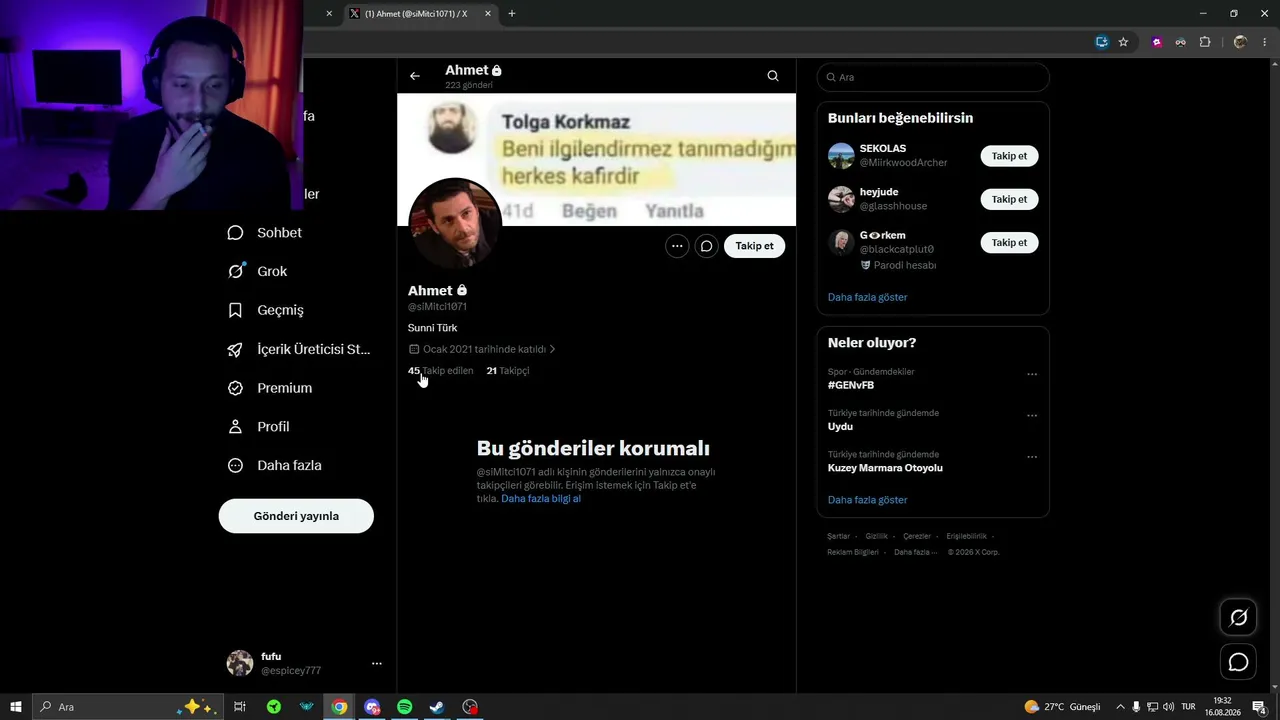Expand the join date details chevron
The height and width of the screenshot is (720, 1280).
click(552, 350)
